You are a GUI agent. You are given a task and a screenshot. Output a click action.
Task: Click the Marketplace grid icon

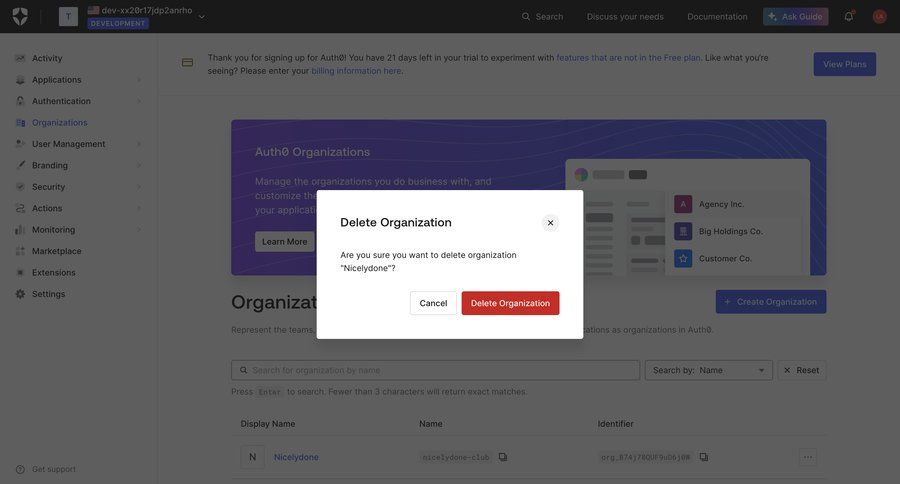pyautogui.click(x=20, y=251)
